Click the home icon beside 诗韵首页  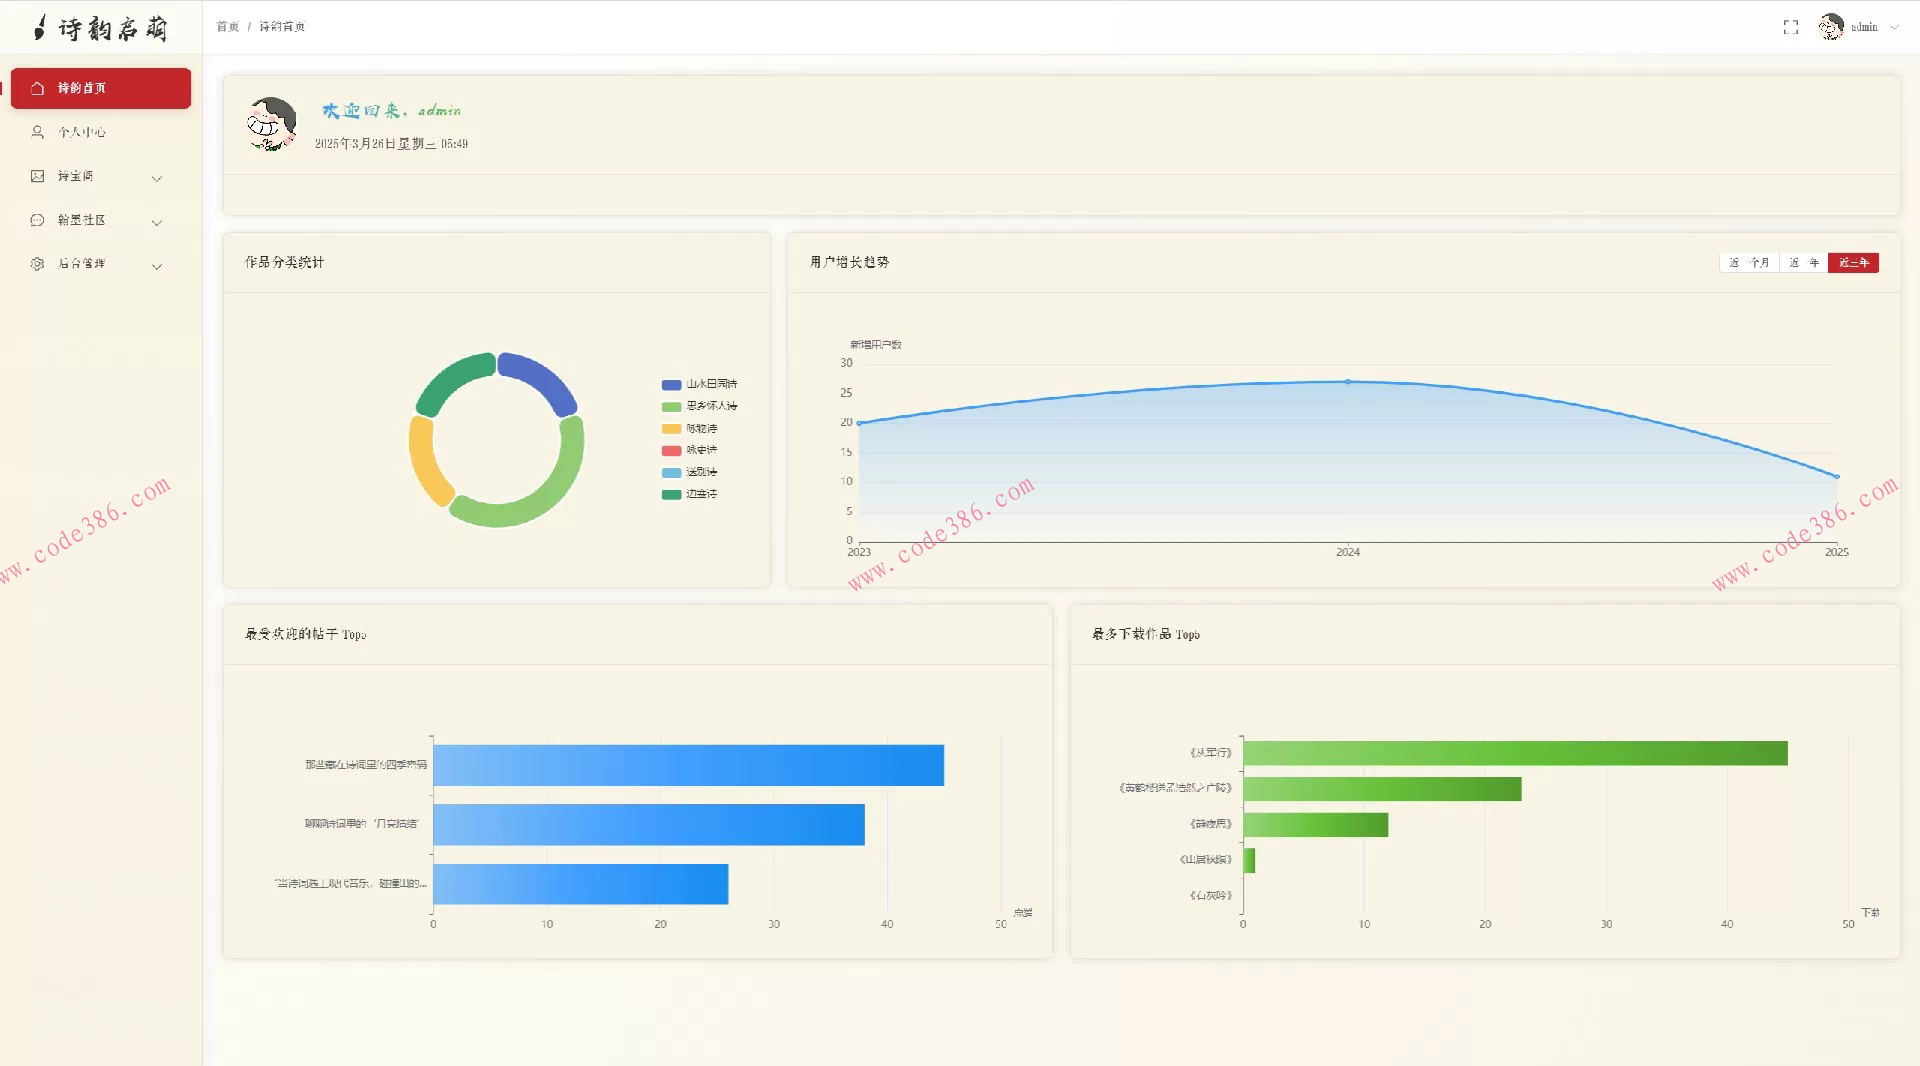[x=38, y=88]
